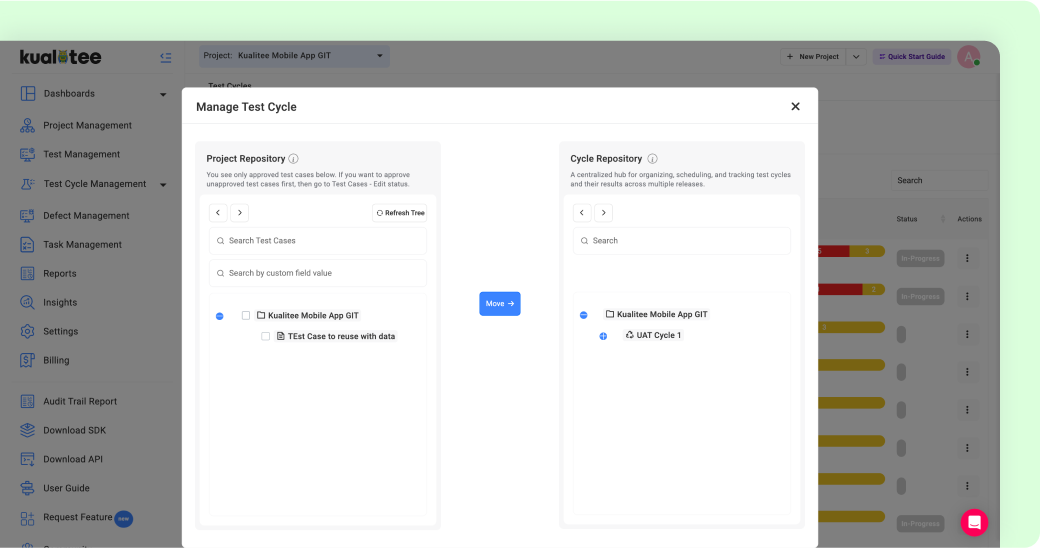1040x548 pixels.
Task: Check TEst Case to reuse with data
Action: pyautogui.click(x=265, y=336)
